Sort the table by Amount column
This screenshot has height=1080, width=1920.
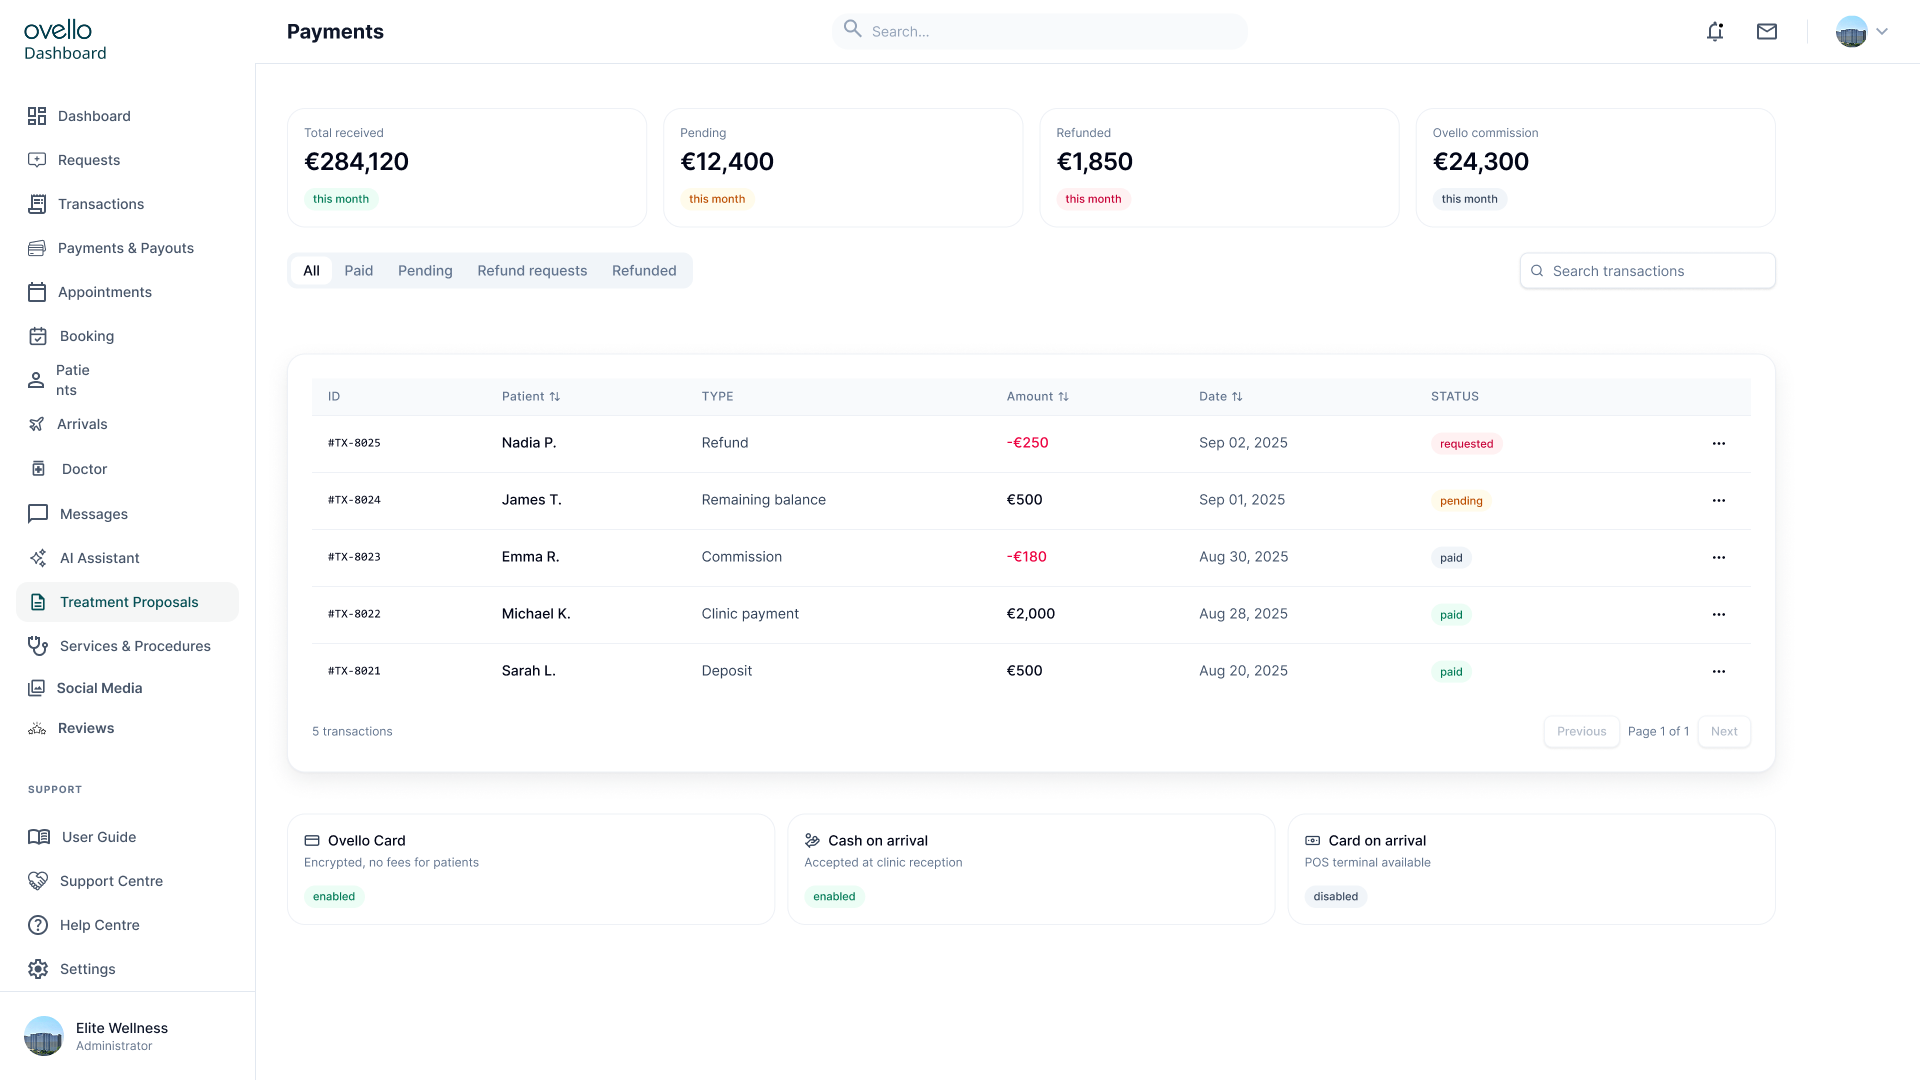coord(1038,397)
